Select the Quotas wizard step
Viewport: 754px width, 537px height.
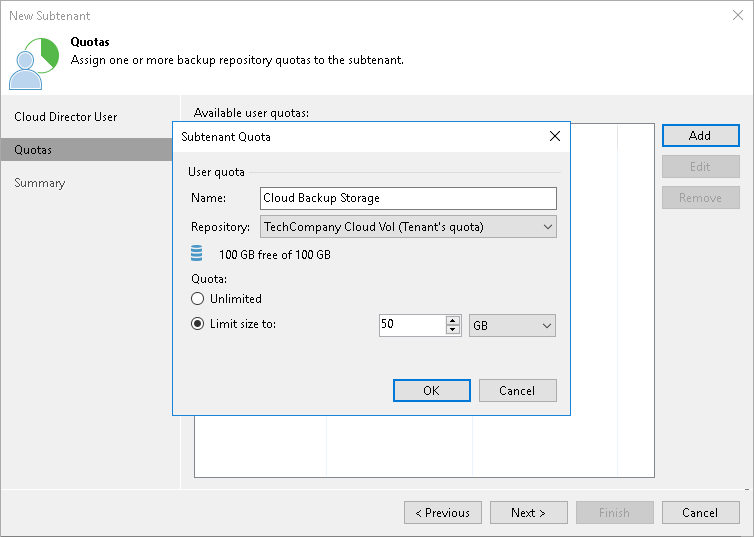pos(87,150)
